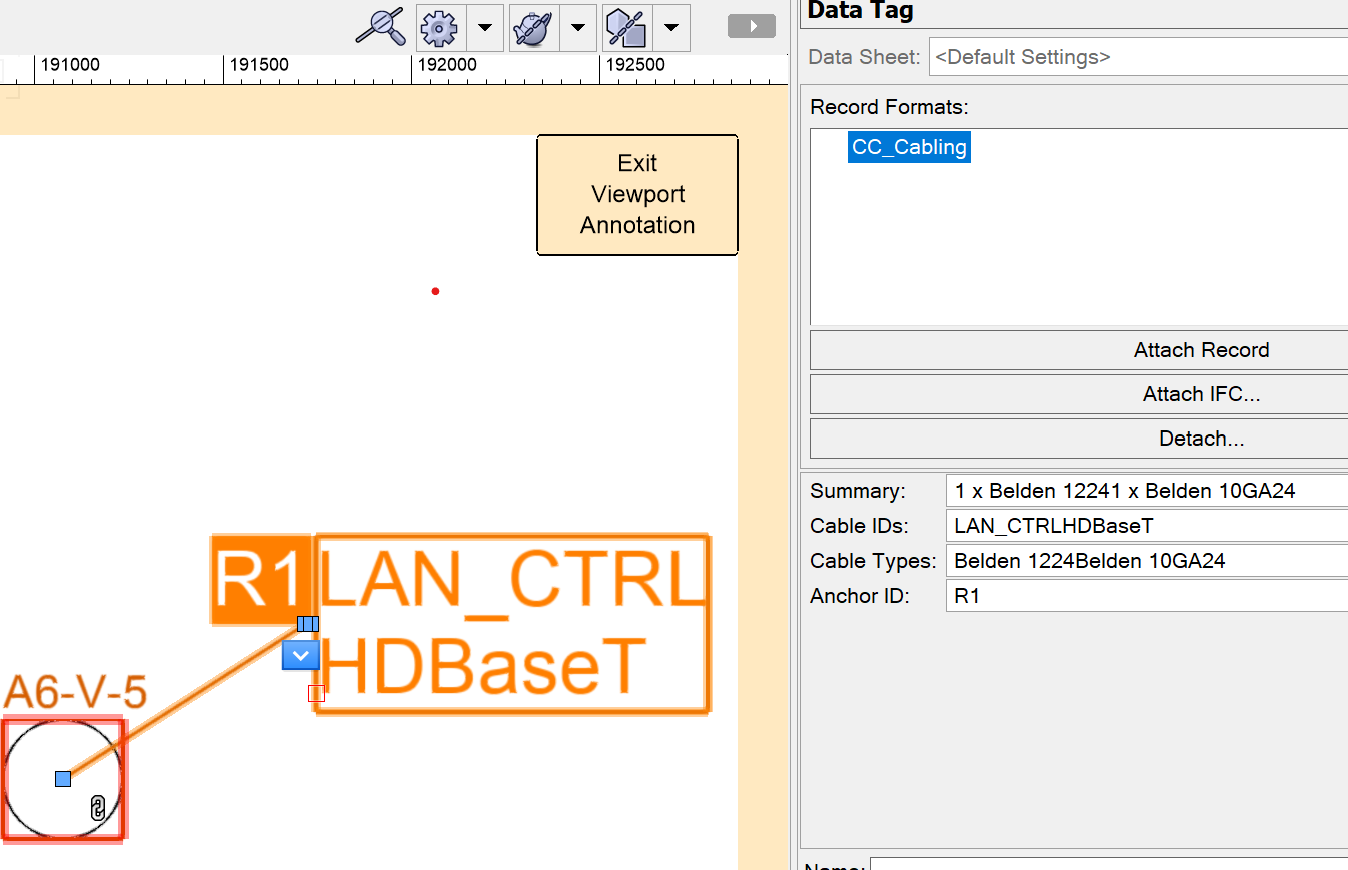Expand dropdown beside linked shapes icon
The width and height of the screenshot is (1348, 870).
coord(671,27)
